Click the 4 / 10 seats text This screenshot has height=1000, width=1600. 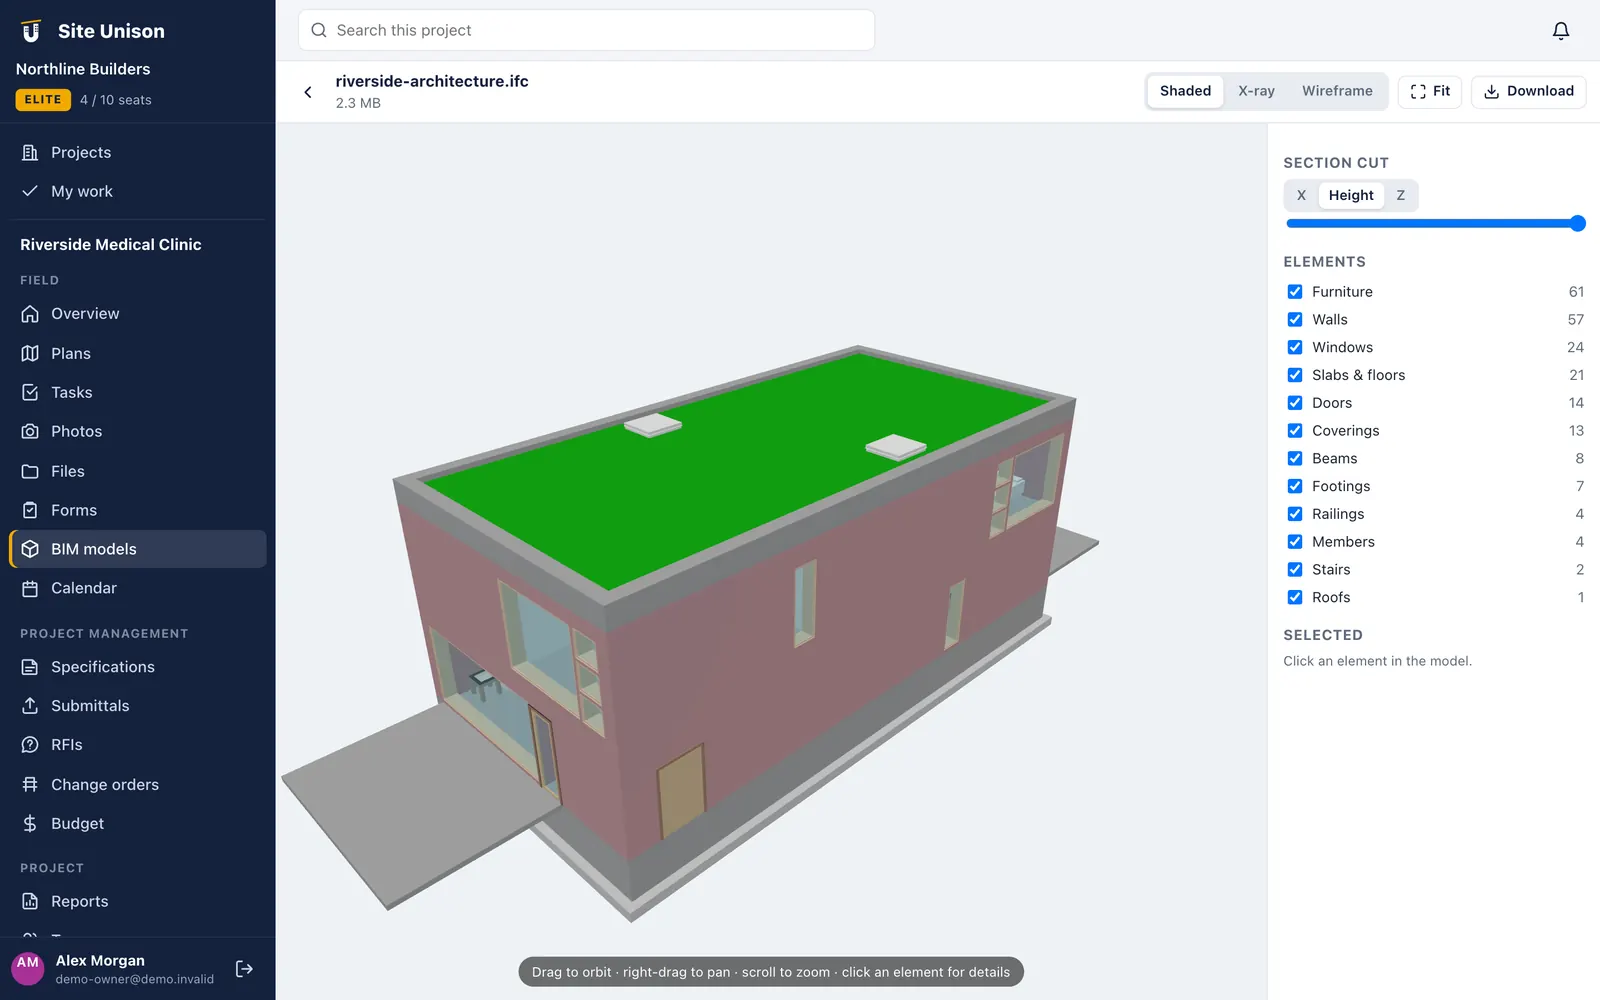(x=116, y=100)
